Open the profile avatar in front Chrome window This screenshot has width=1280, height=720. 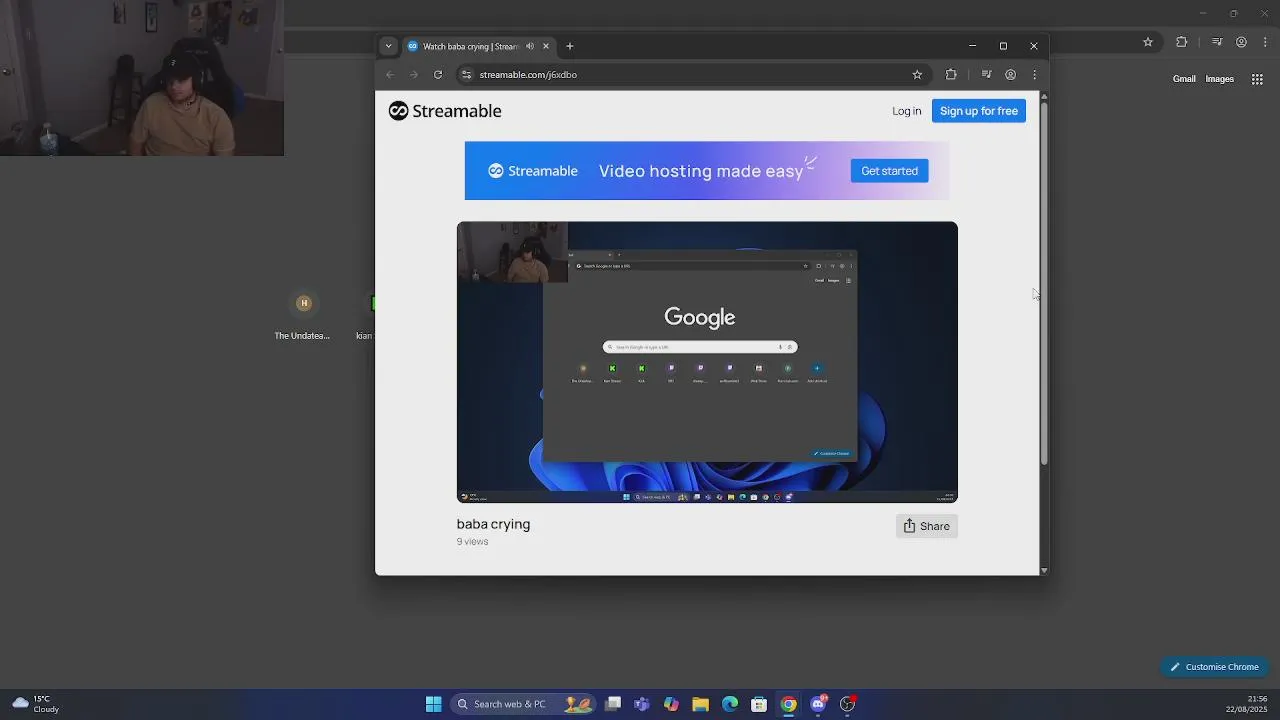tap(1011, 75)
